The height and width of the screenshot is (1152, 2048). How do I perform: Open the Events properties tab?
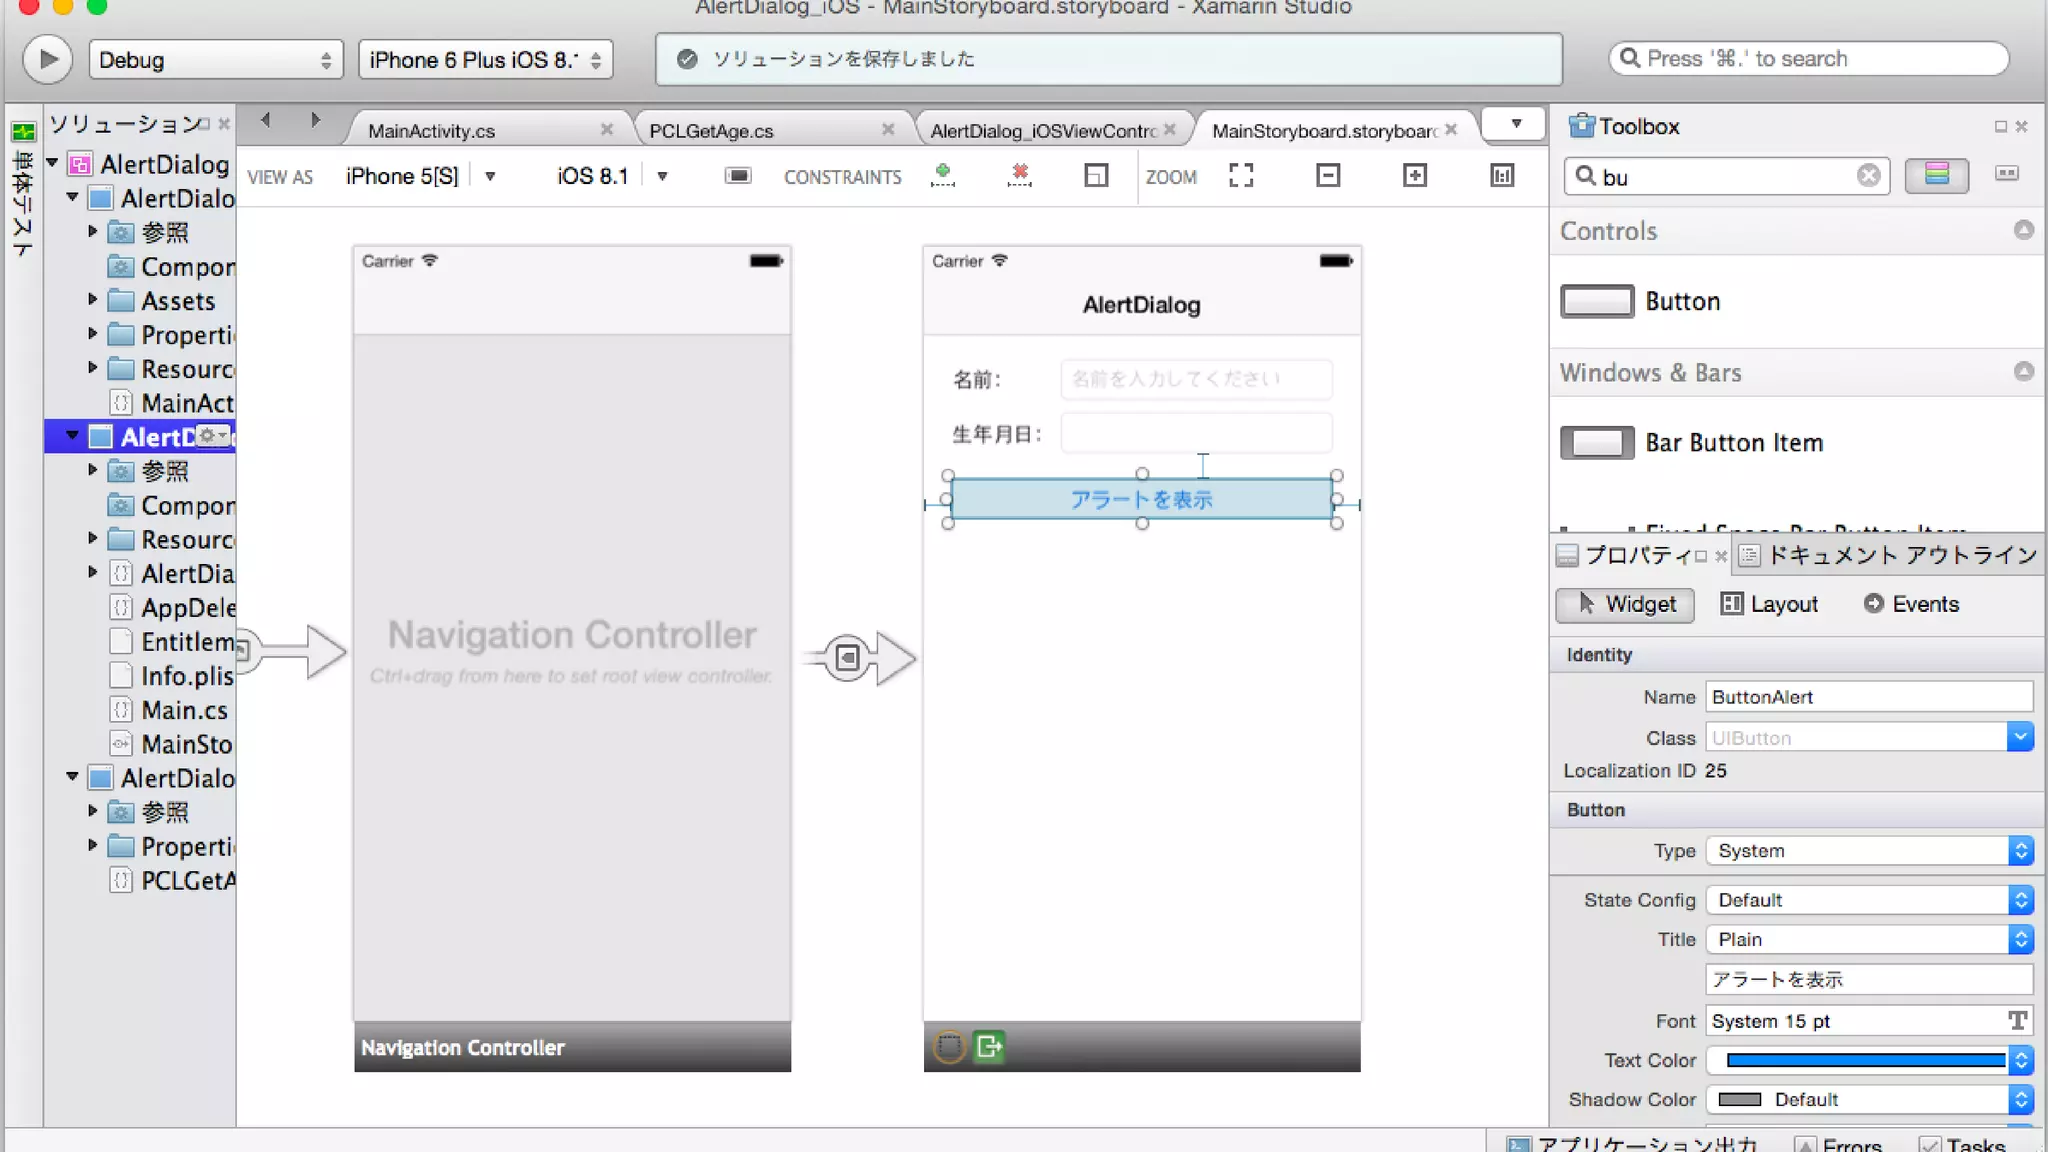tap(1911, 604)
